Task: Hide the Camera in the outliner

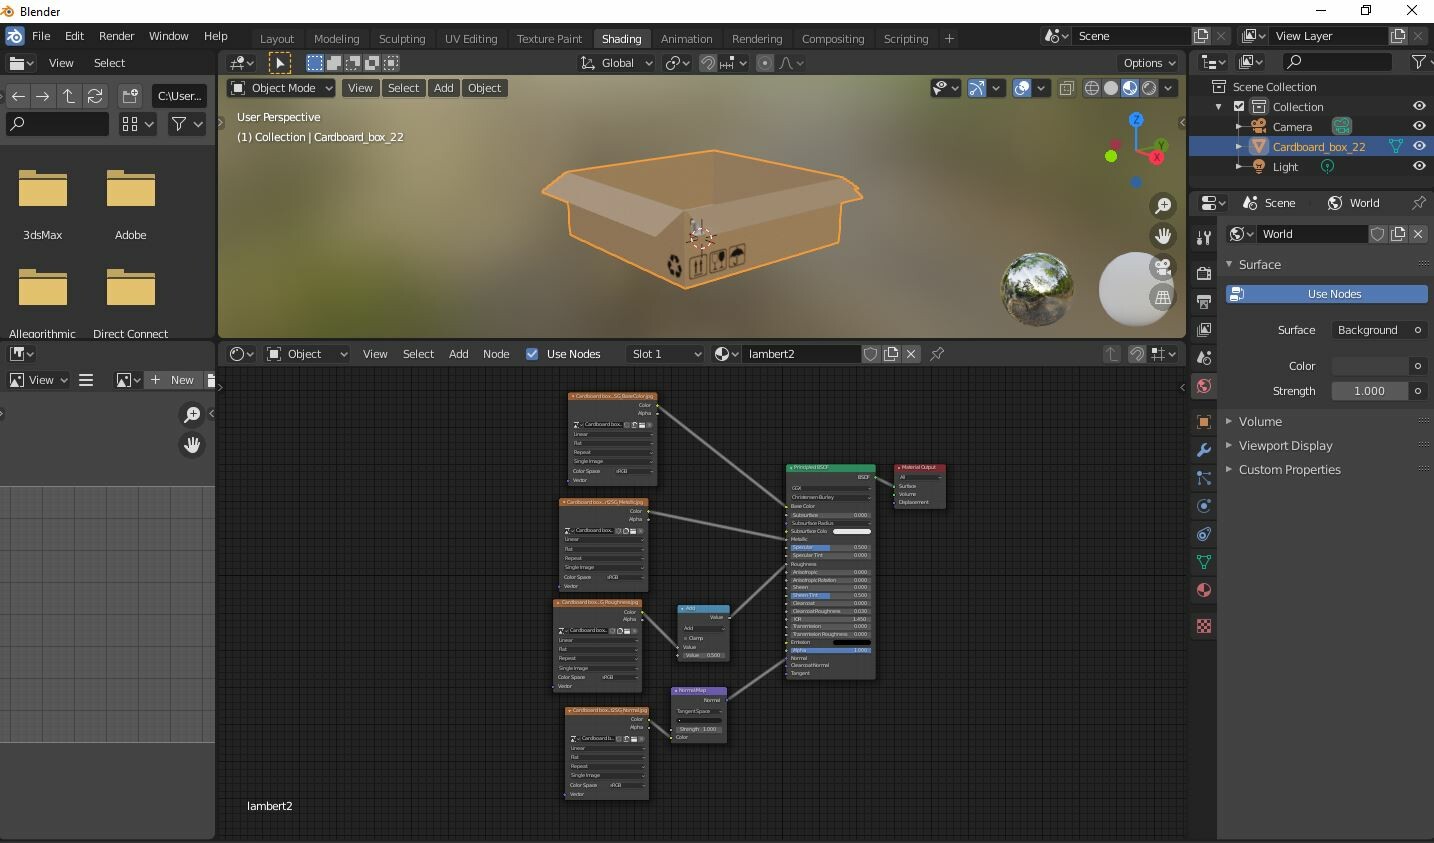Action: coord(1419,126)
